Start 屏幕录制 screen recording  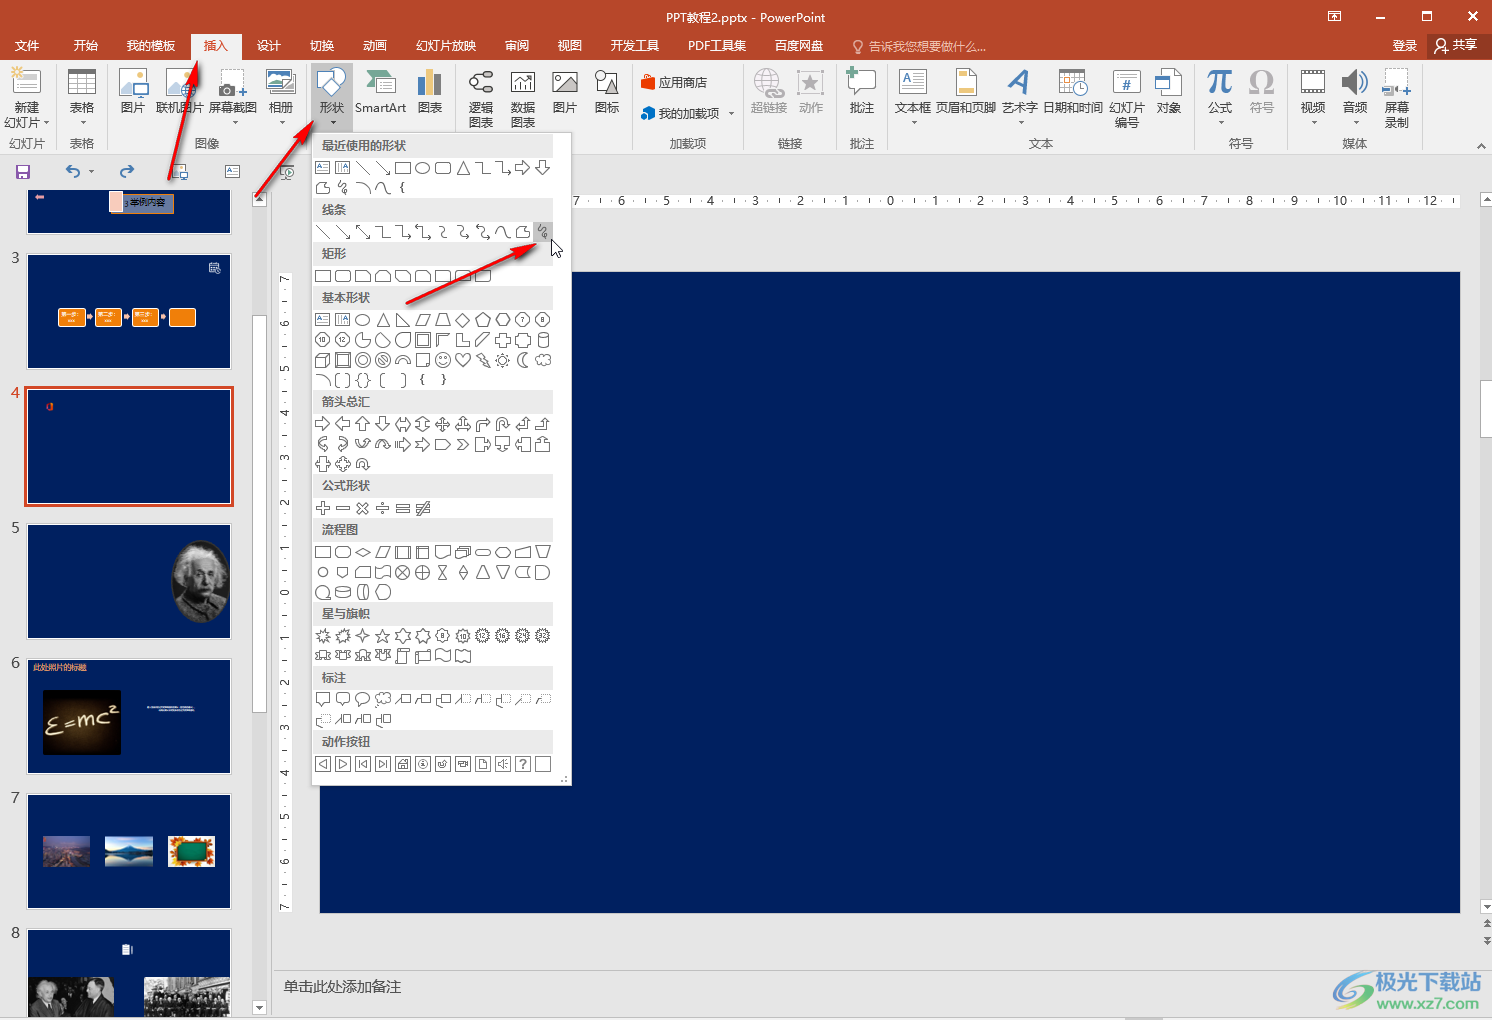(1397, 98)
